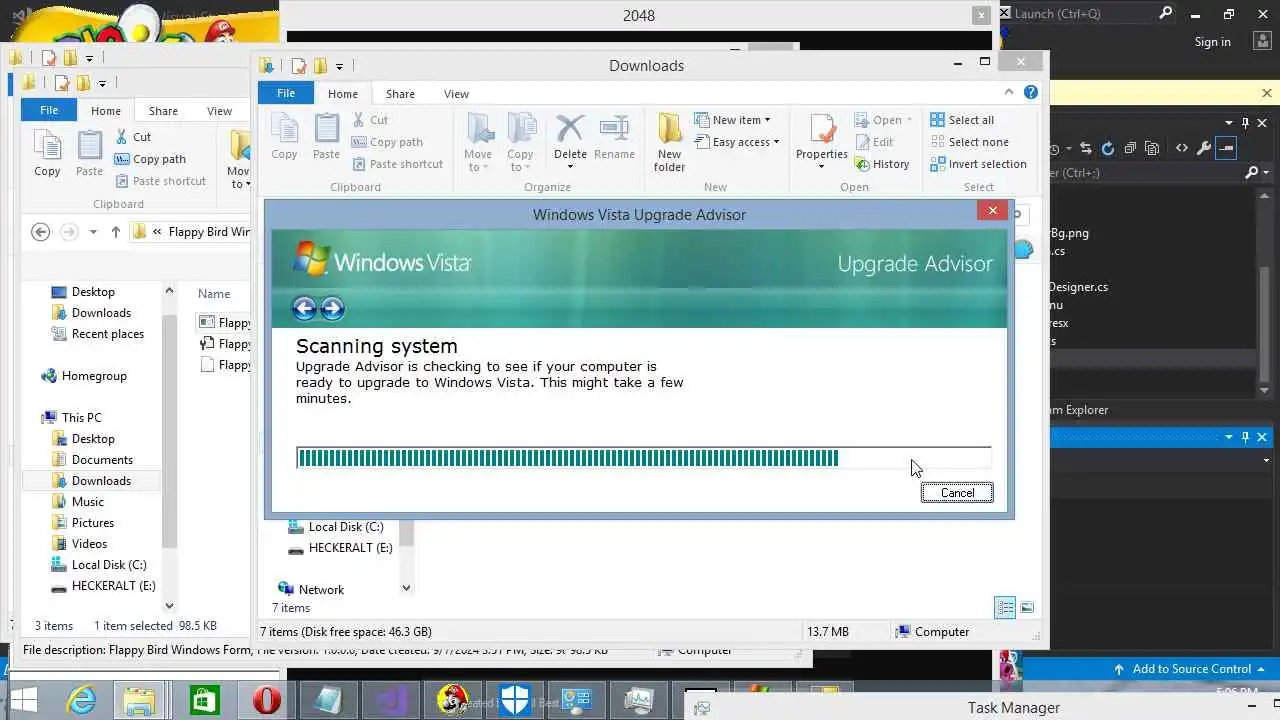This screenshot has height=720, width=1280.
Task: Open File tab in Flappy Bird window
Action: [49, 110]
